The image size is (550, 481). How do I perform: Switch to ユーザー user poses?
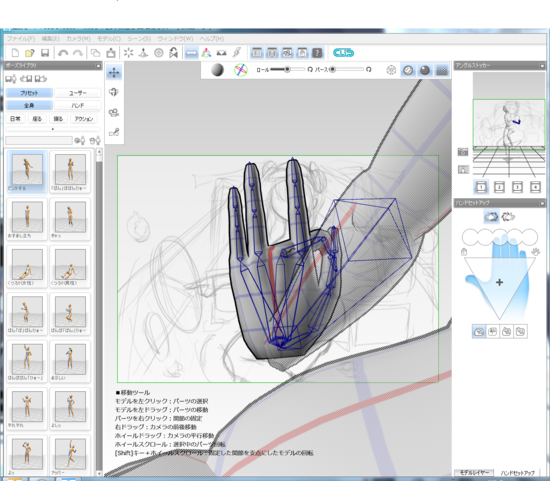78,93
